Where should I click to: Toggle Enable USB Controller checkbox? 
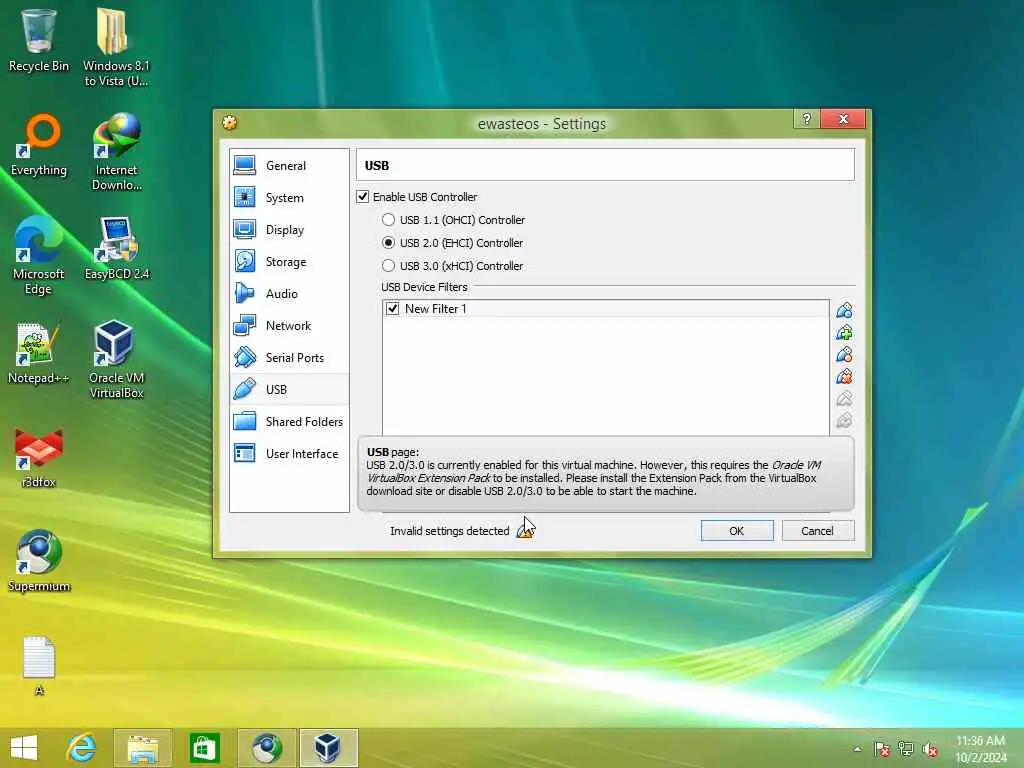coord(362,197)
